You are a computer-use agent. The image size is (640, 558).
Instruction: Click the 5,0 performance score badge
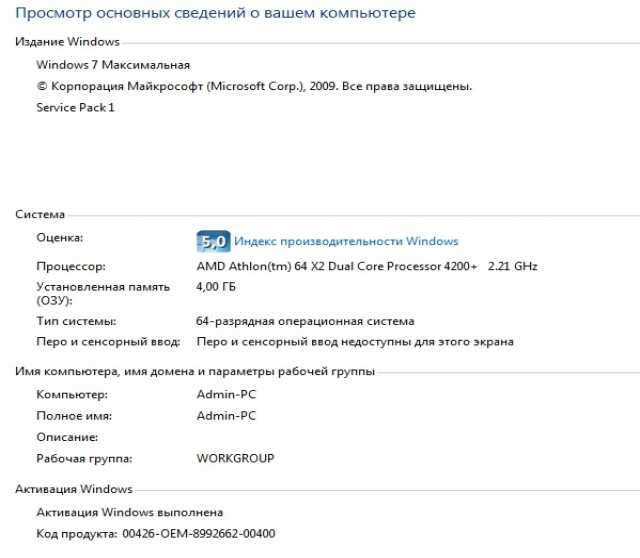pos(213,241)
